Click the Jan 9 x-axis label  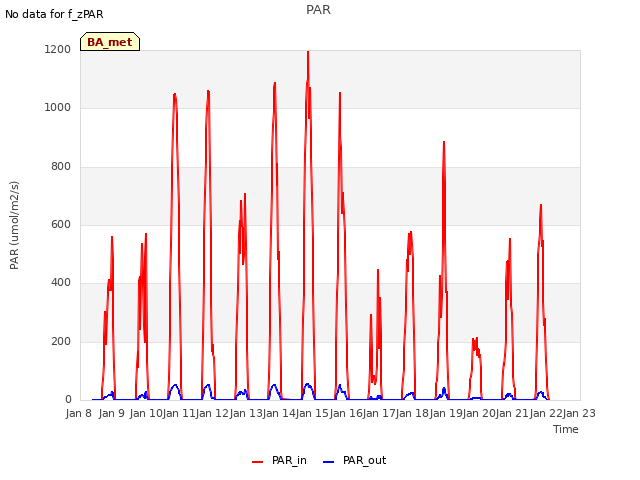[112, 413]
